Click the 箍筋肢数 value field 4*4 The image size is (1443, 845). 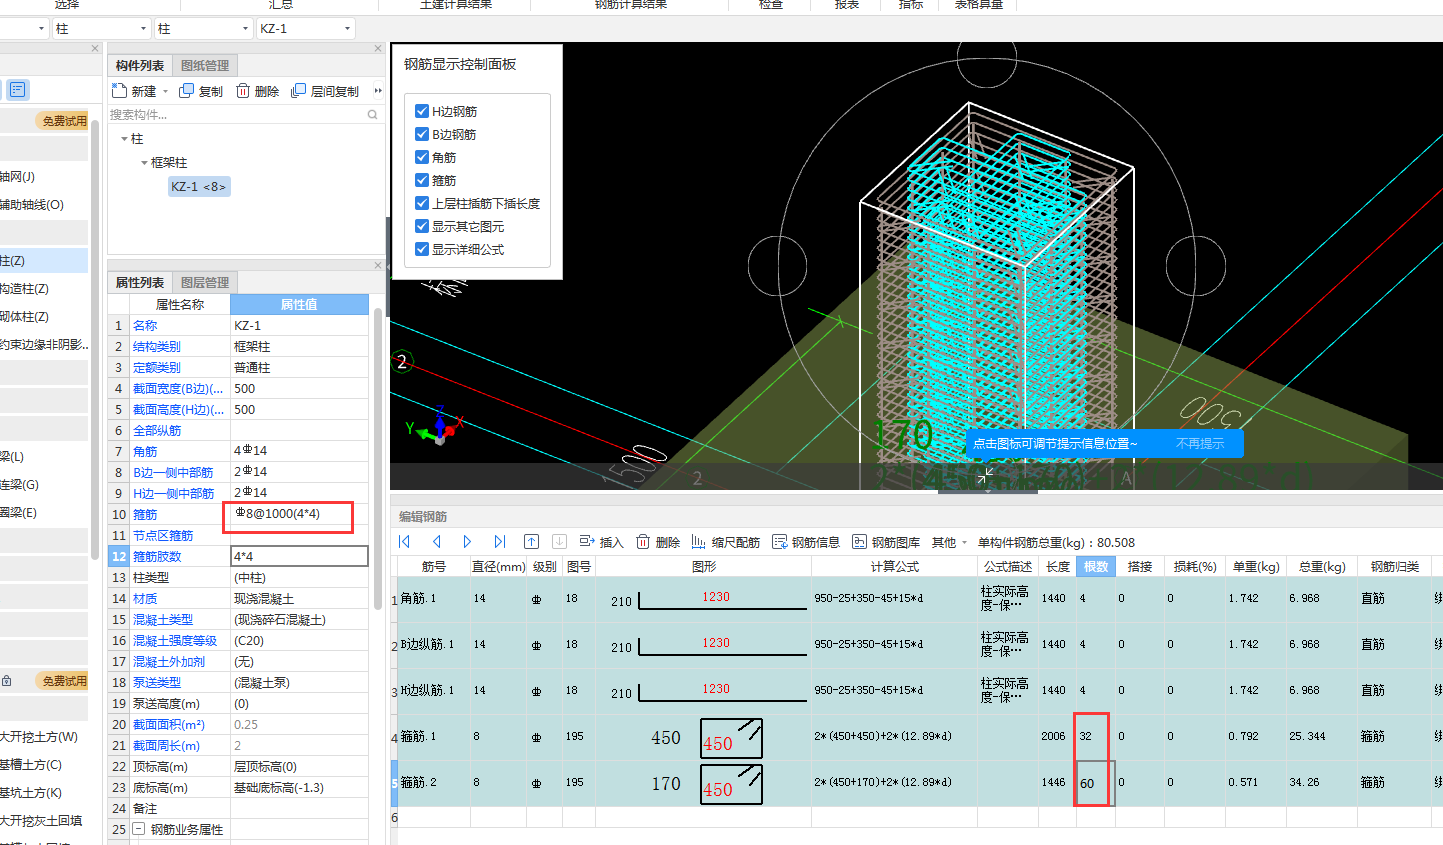[x=299, y=556]
